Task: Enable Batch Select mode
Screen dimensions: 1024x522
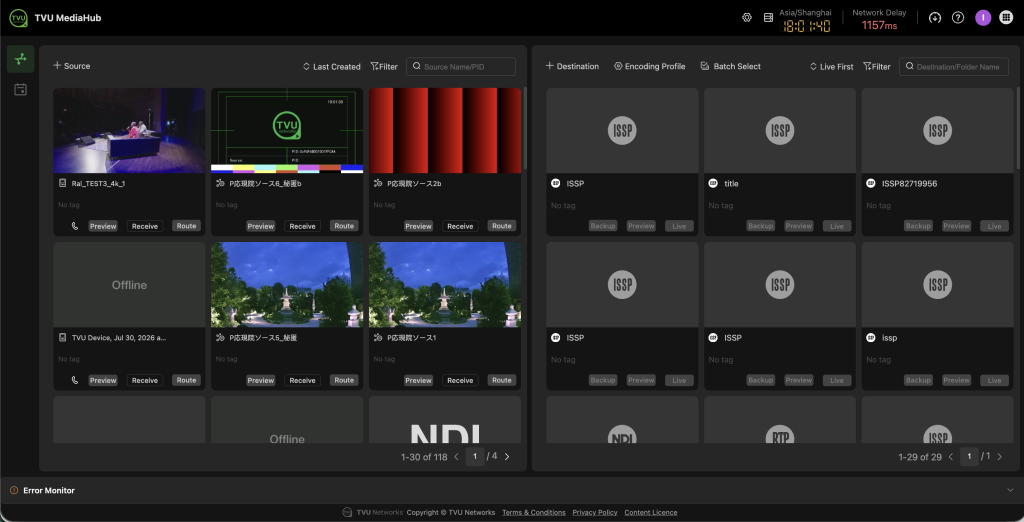Action: 730,66
